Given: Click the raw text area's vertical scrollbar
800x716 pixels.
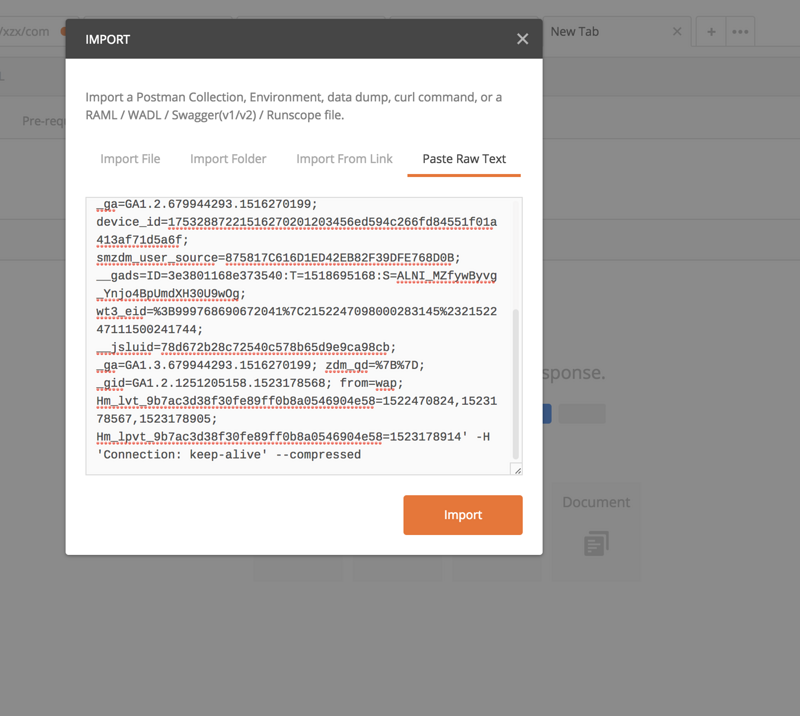Looking at the screenshot, I should (x=516, y=383).
